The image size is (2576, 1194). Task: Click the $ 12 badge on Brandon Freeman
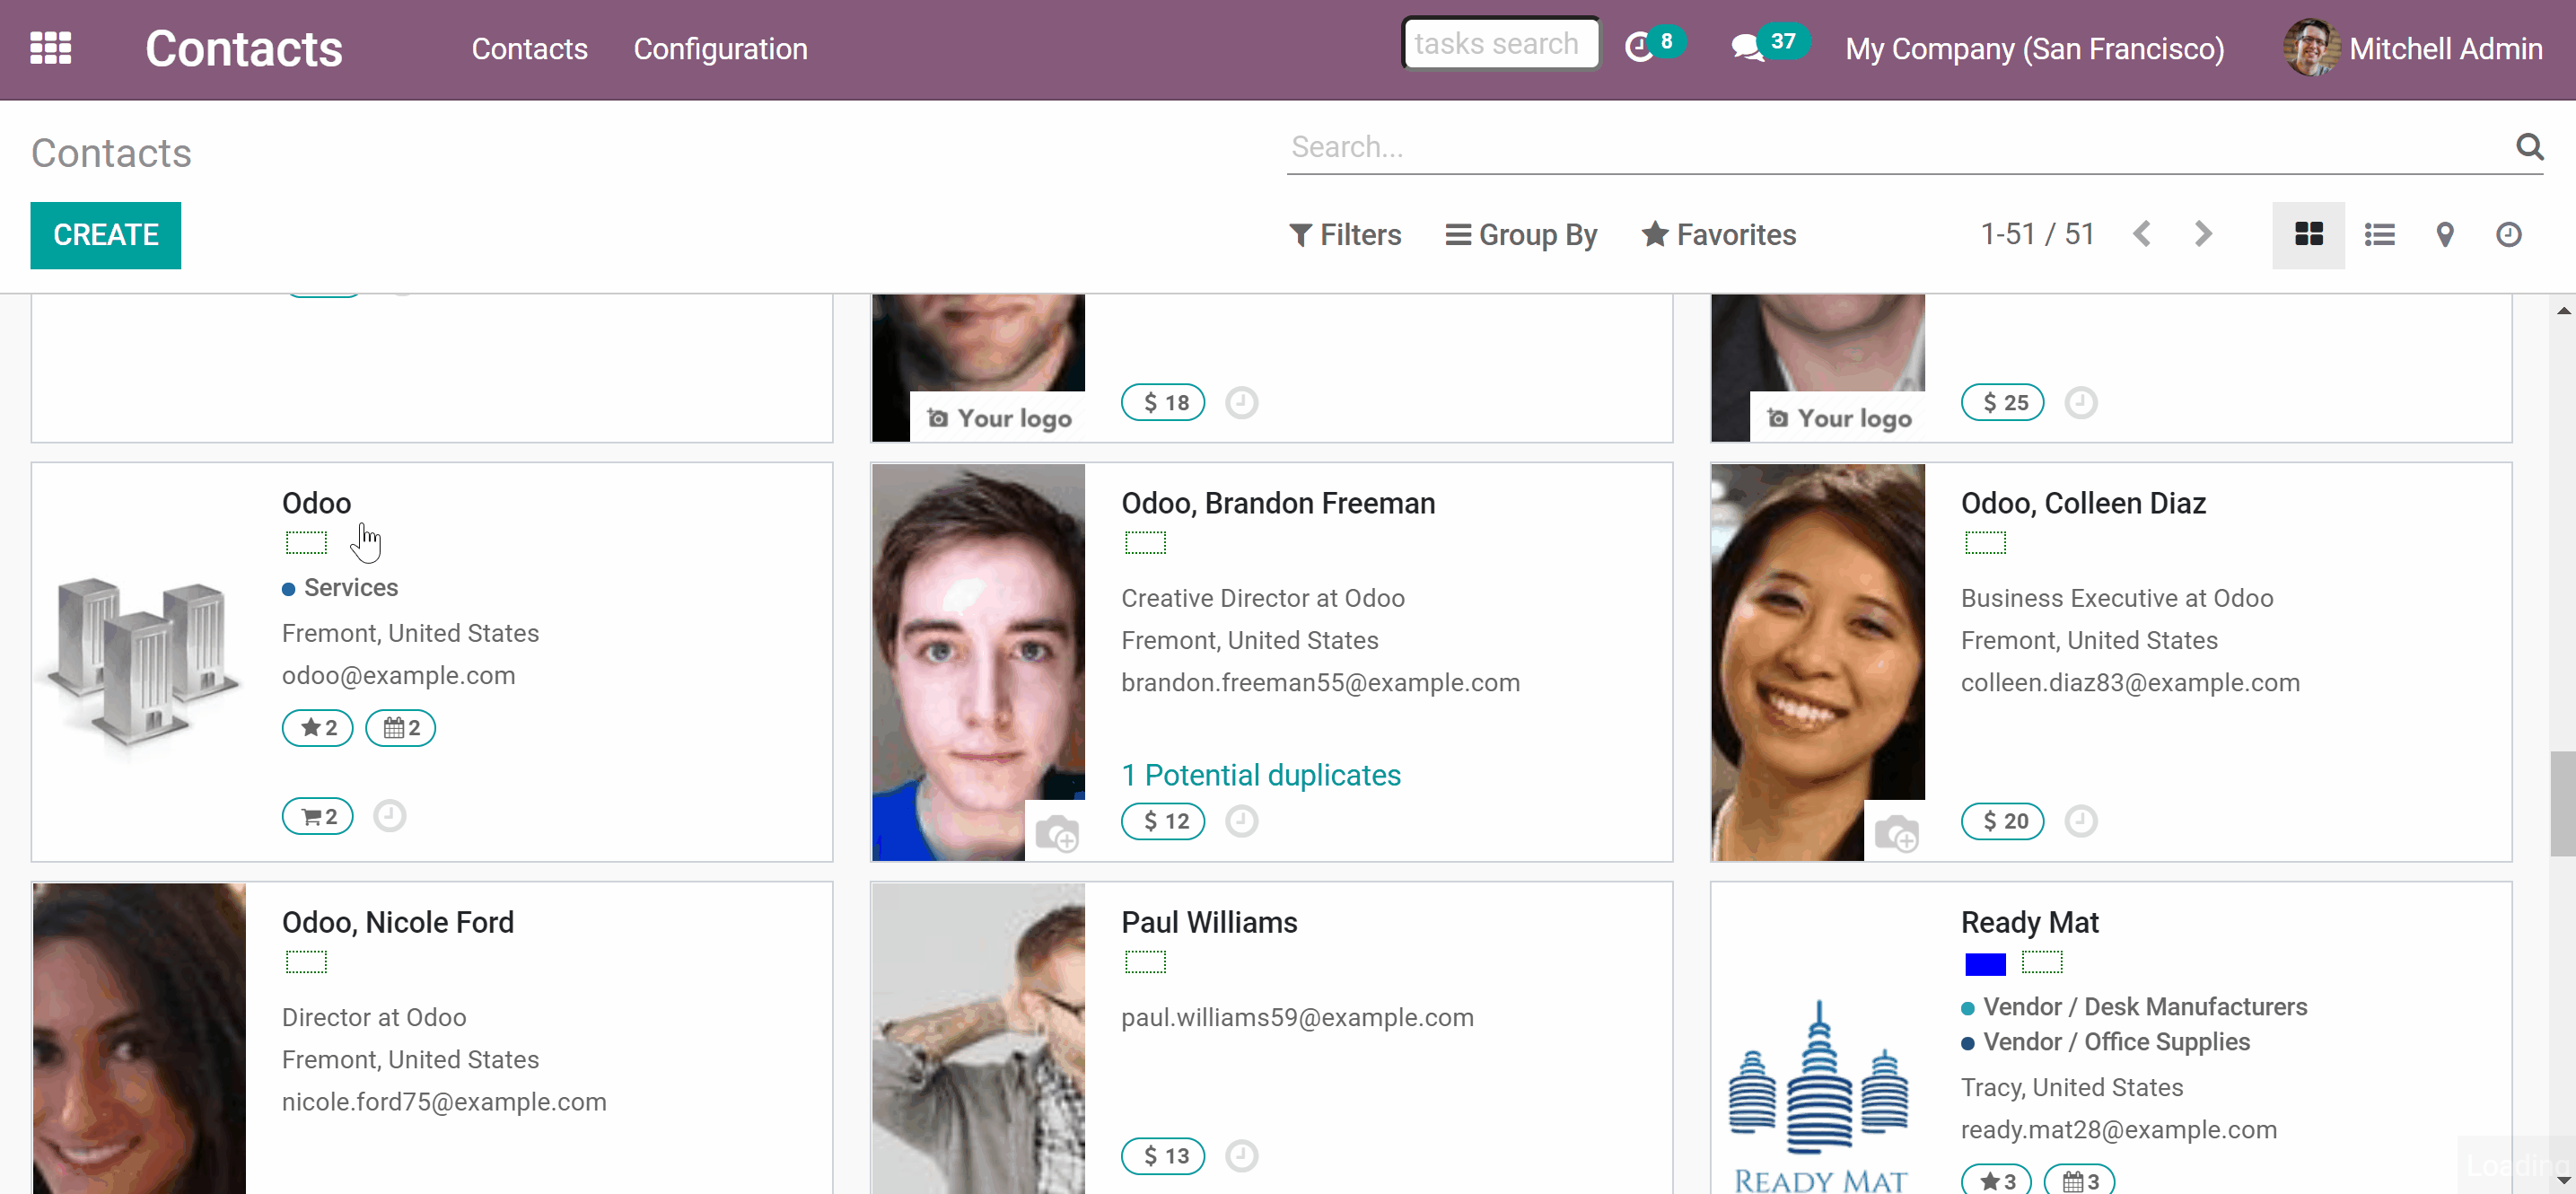point(1163,821)
